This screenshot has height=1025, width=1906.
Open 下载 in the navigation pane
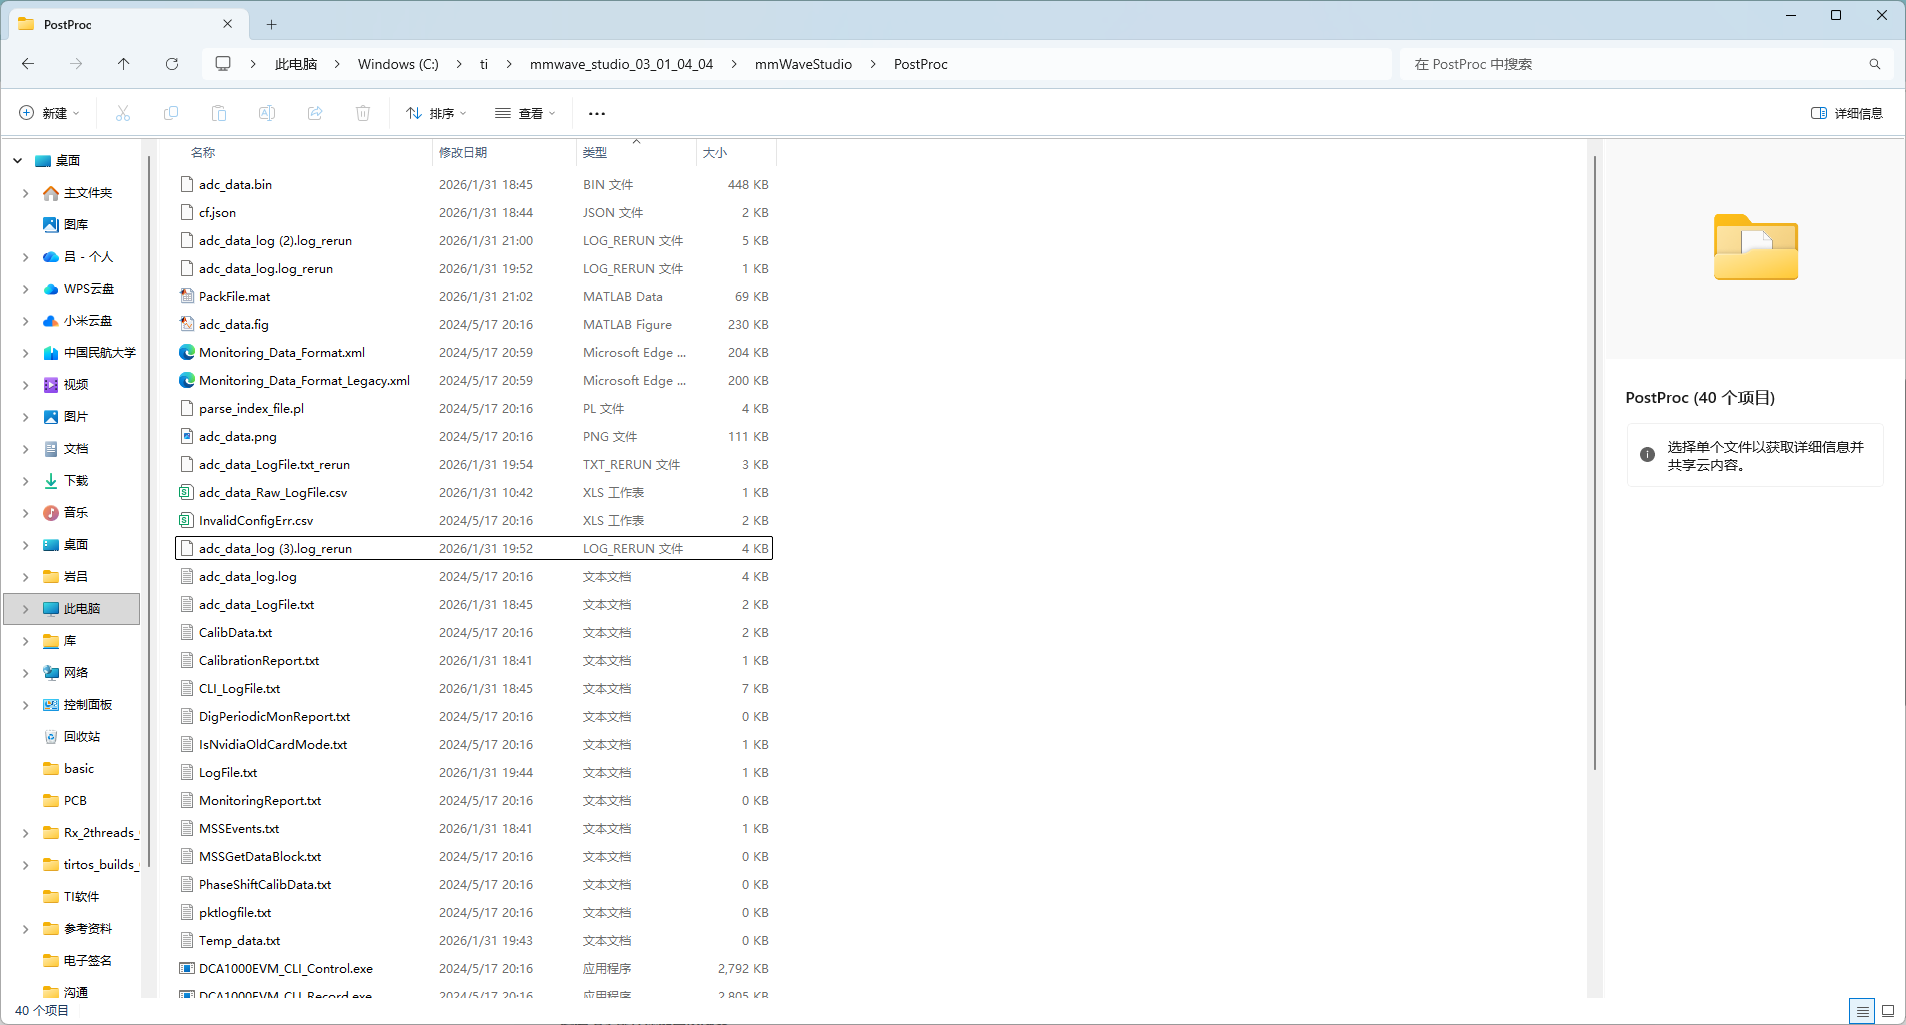tap(76, 481)
